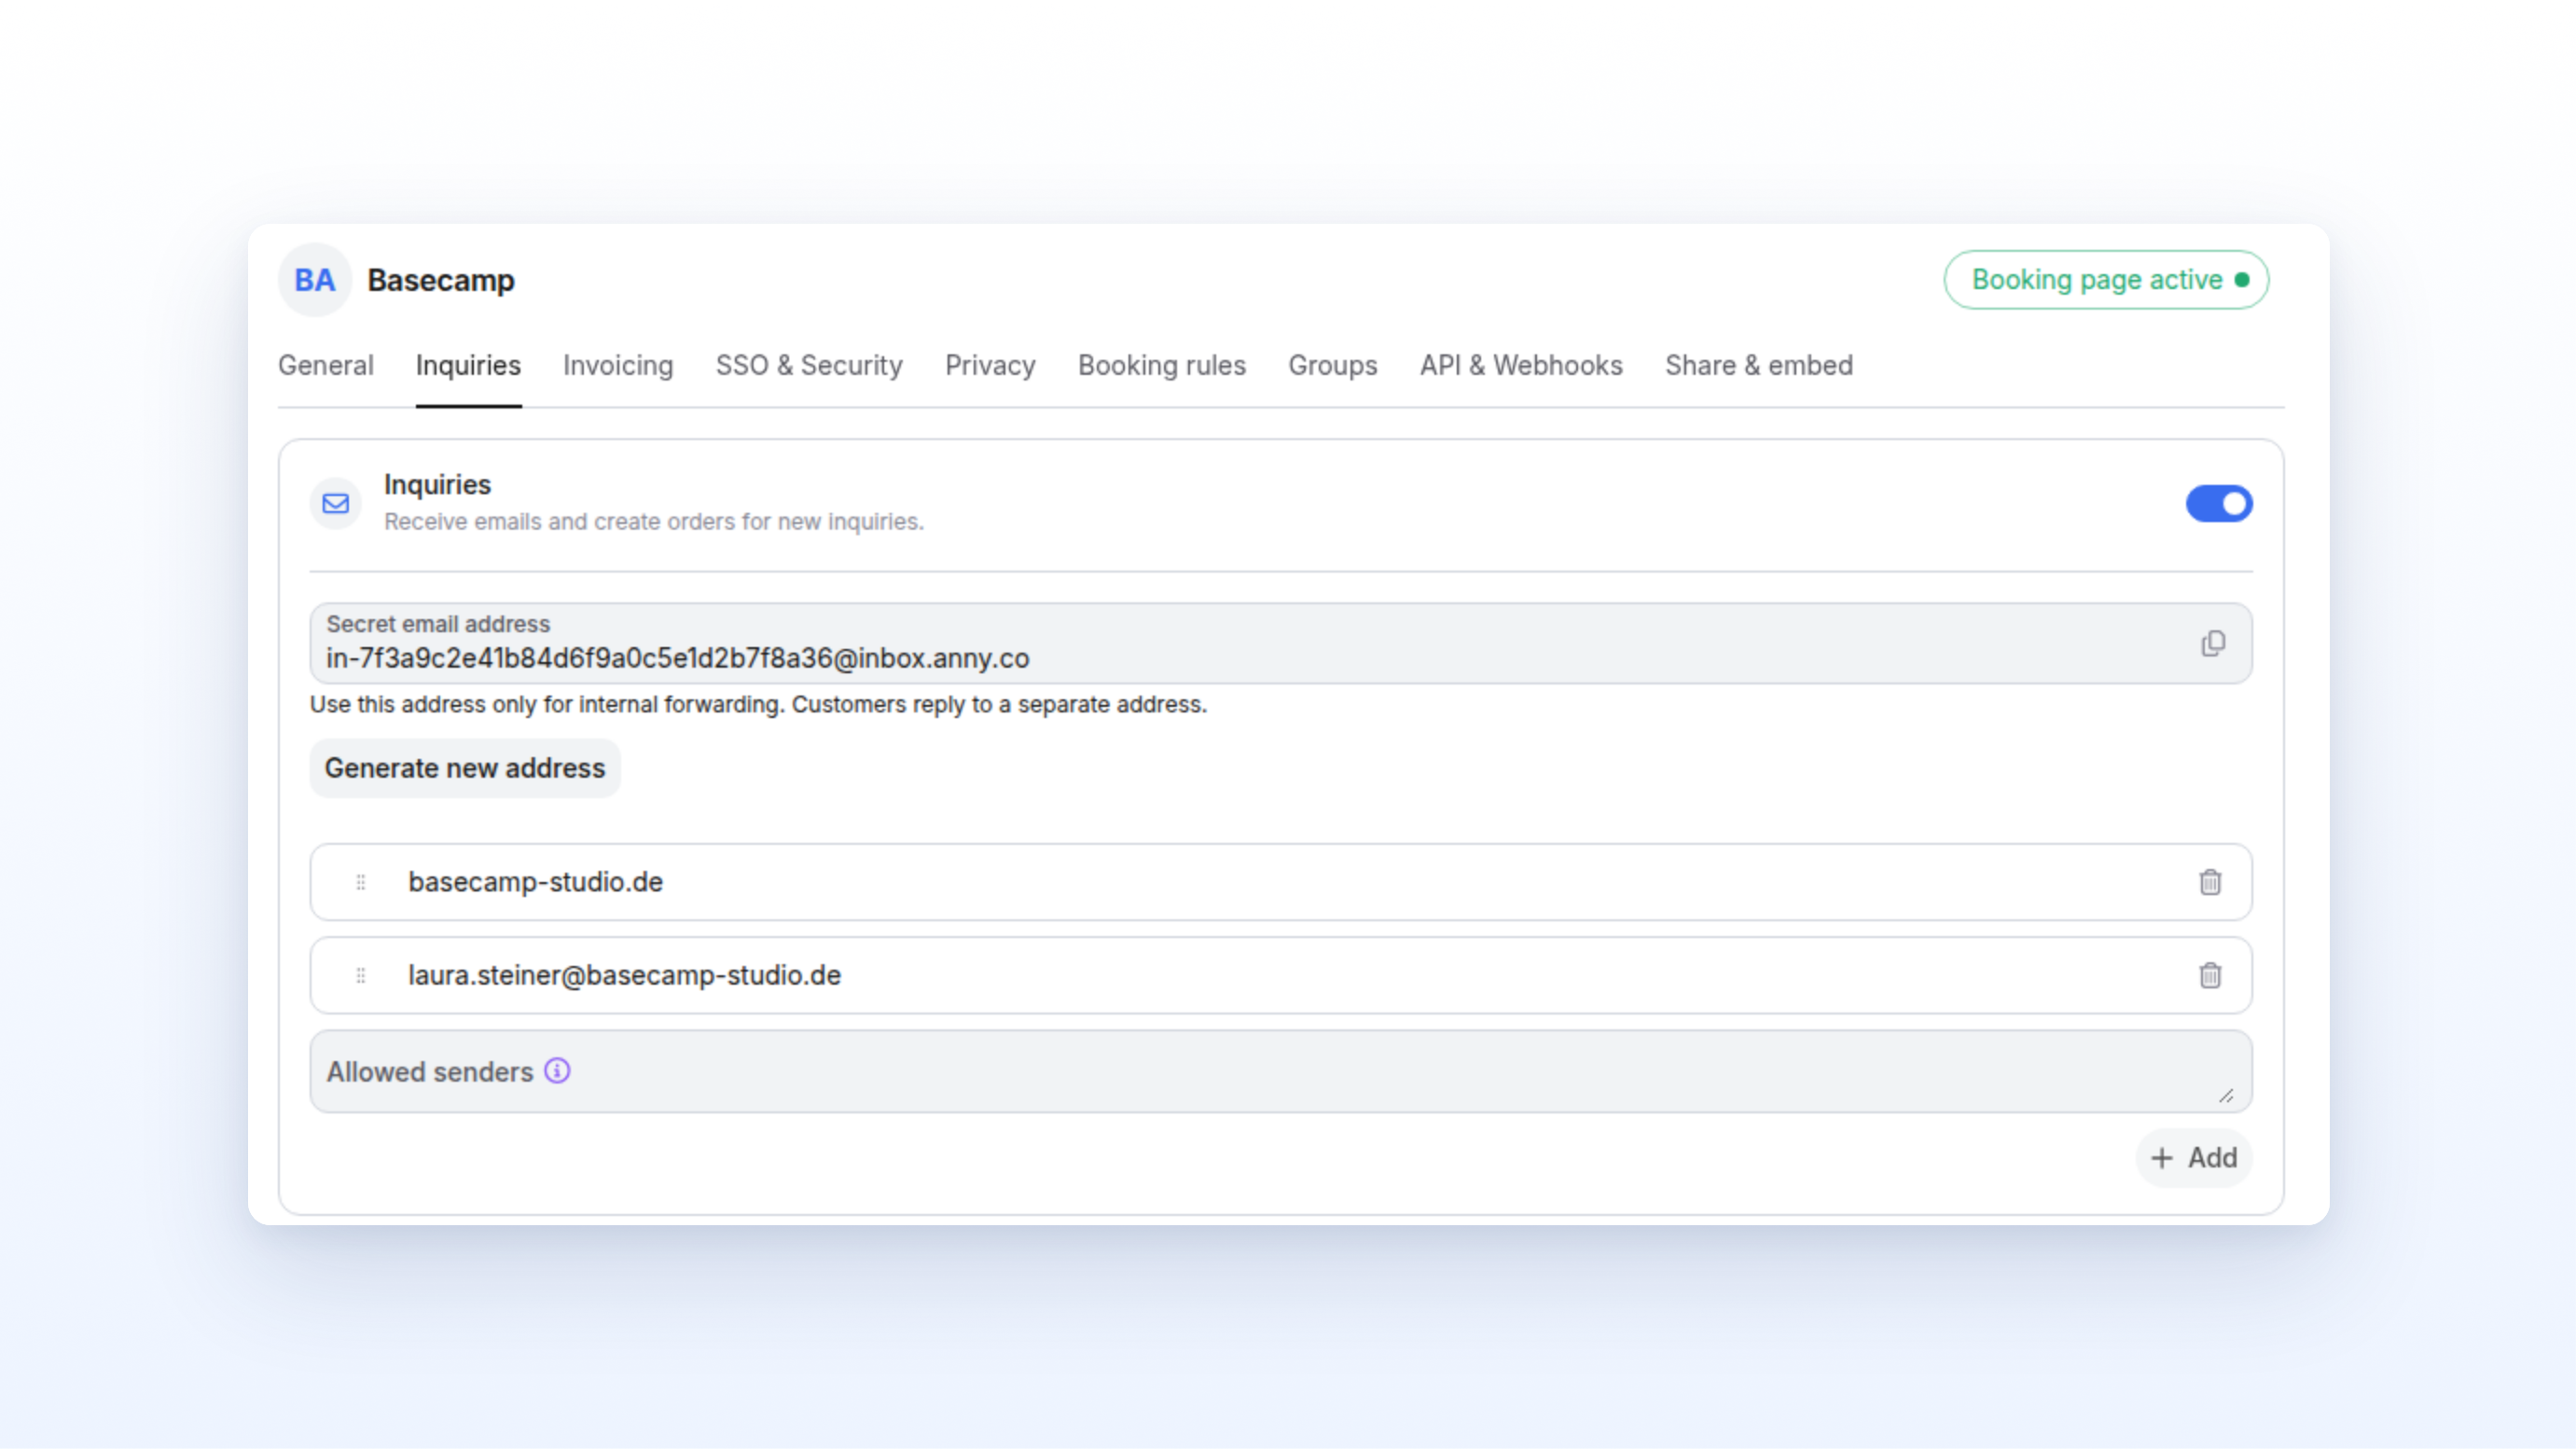Go to the Privacy tab
This screenshot has height=1449, width=2576.
pos(990,366)
